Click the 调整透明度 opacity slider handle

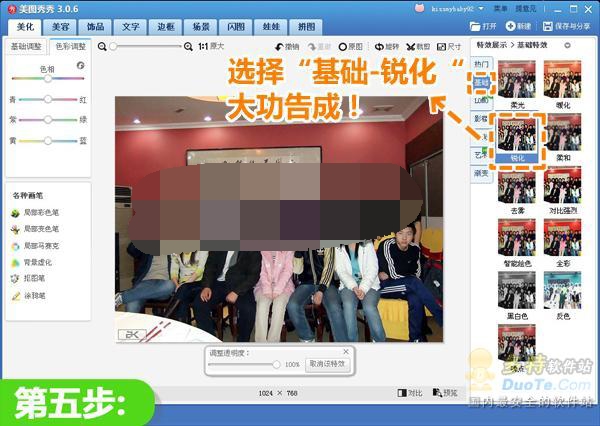tap(276, 364)
